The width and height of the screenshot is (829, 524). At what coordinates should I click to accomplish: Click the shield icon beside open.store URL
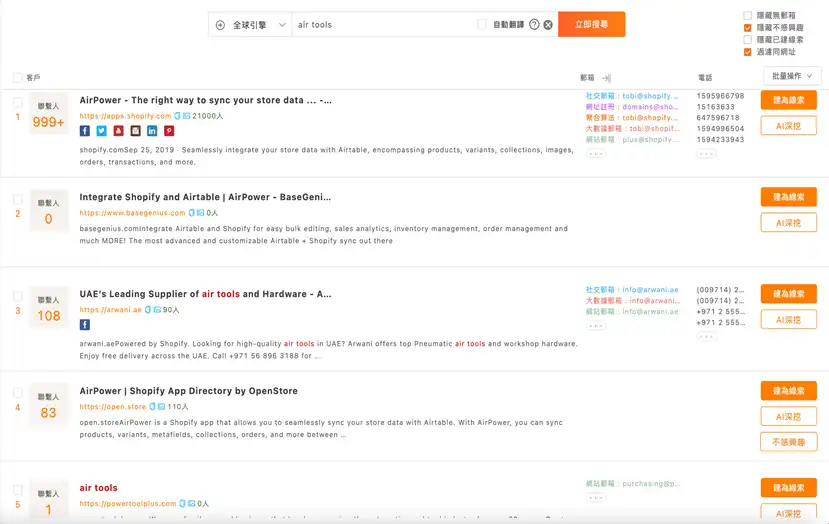pyautogui.click(x=152, y=407)
